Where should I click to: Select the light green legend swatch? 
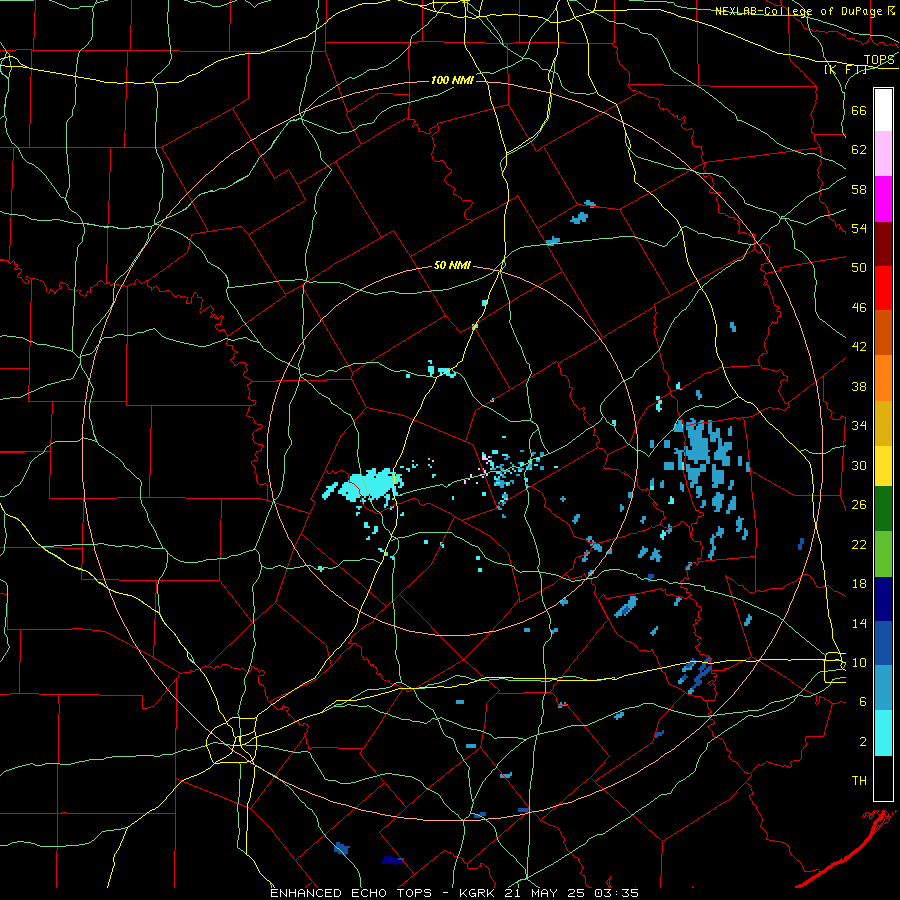coord(883,554)
